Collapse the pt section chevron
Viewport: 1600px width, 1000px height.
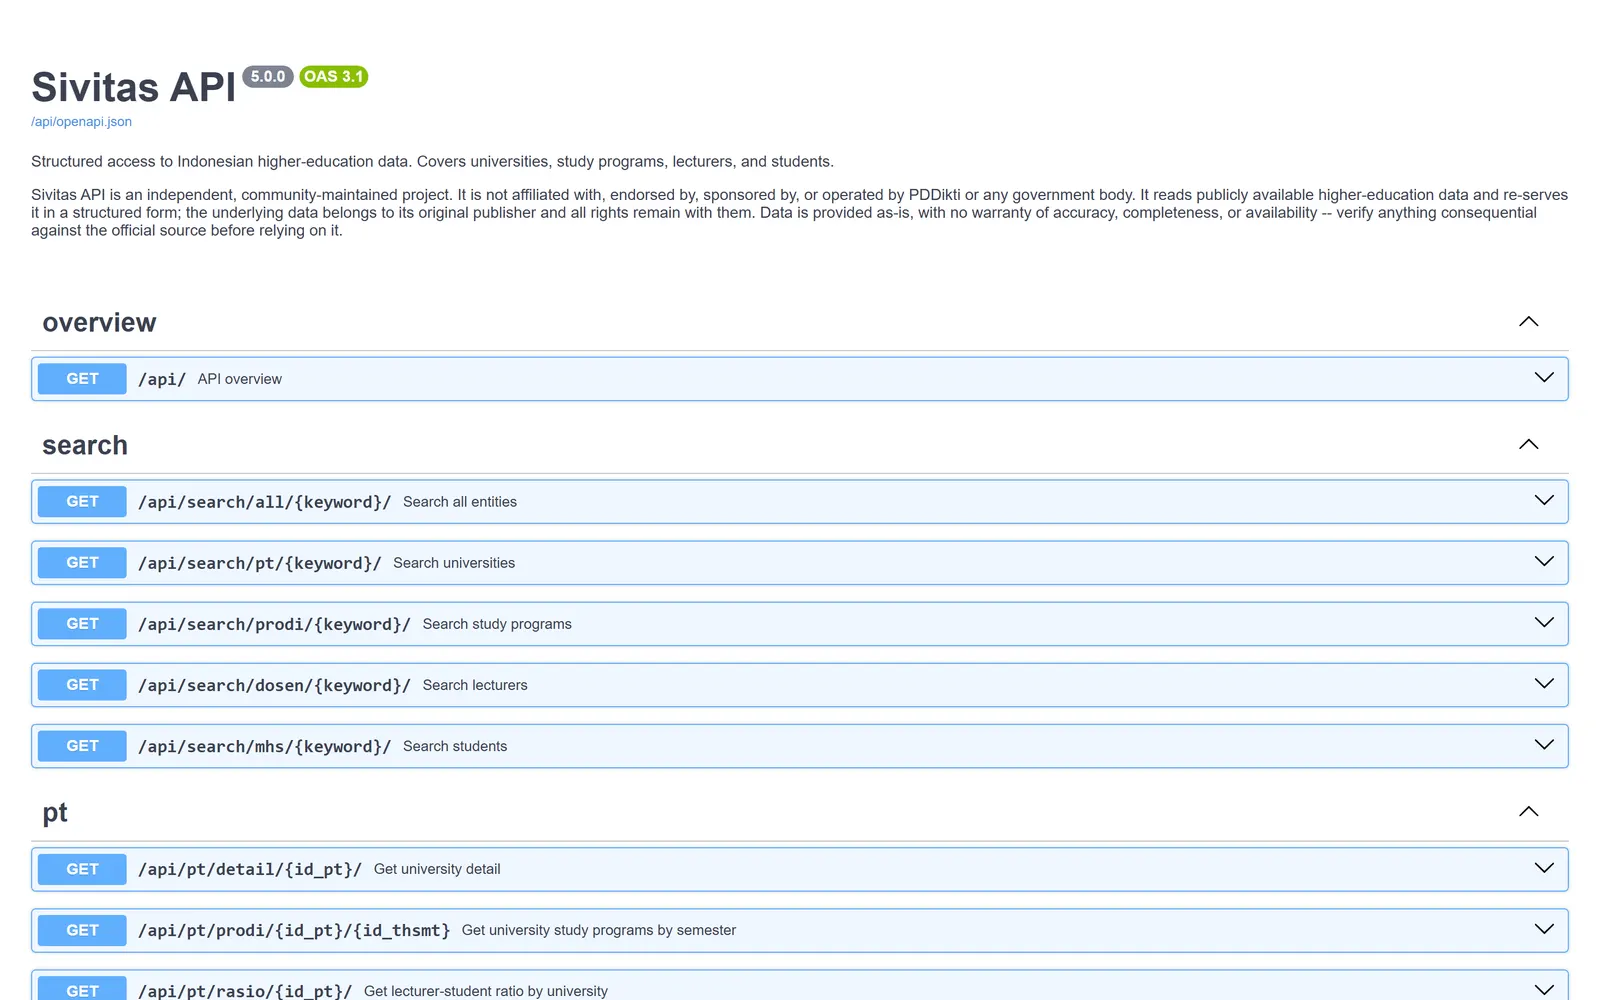pyautogui.click(x=1528, y=812)
